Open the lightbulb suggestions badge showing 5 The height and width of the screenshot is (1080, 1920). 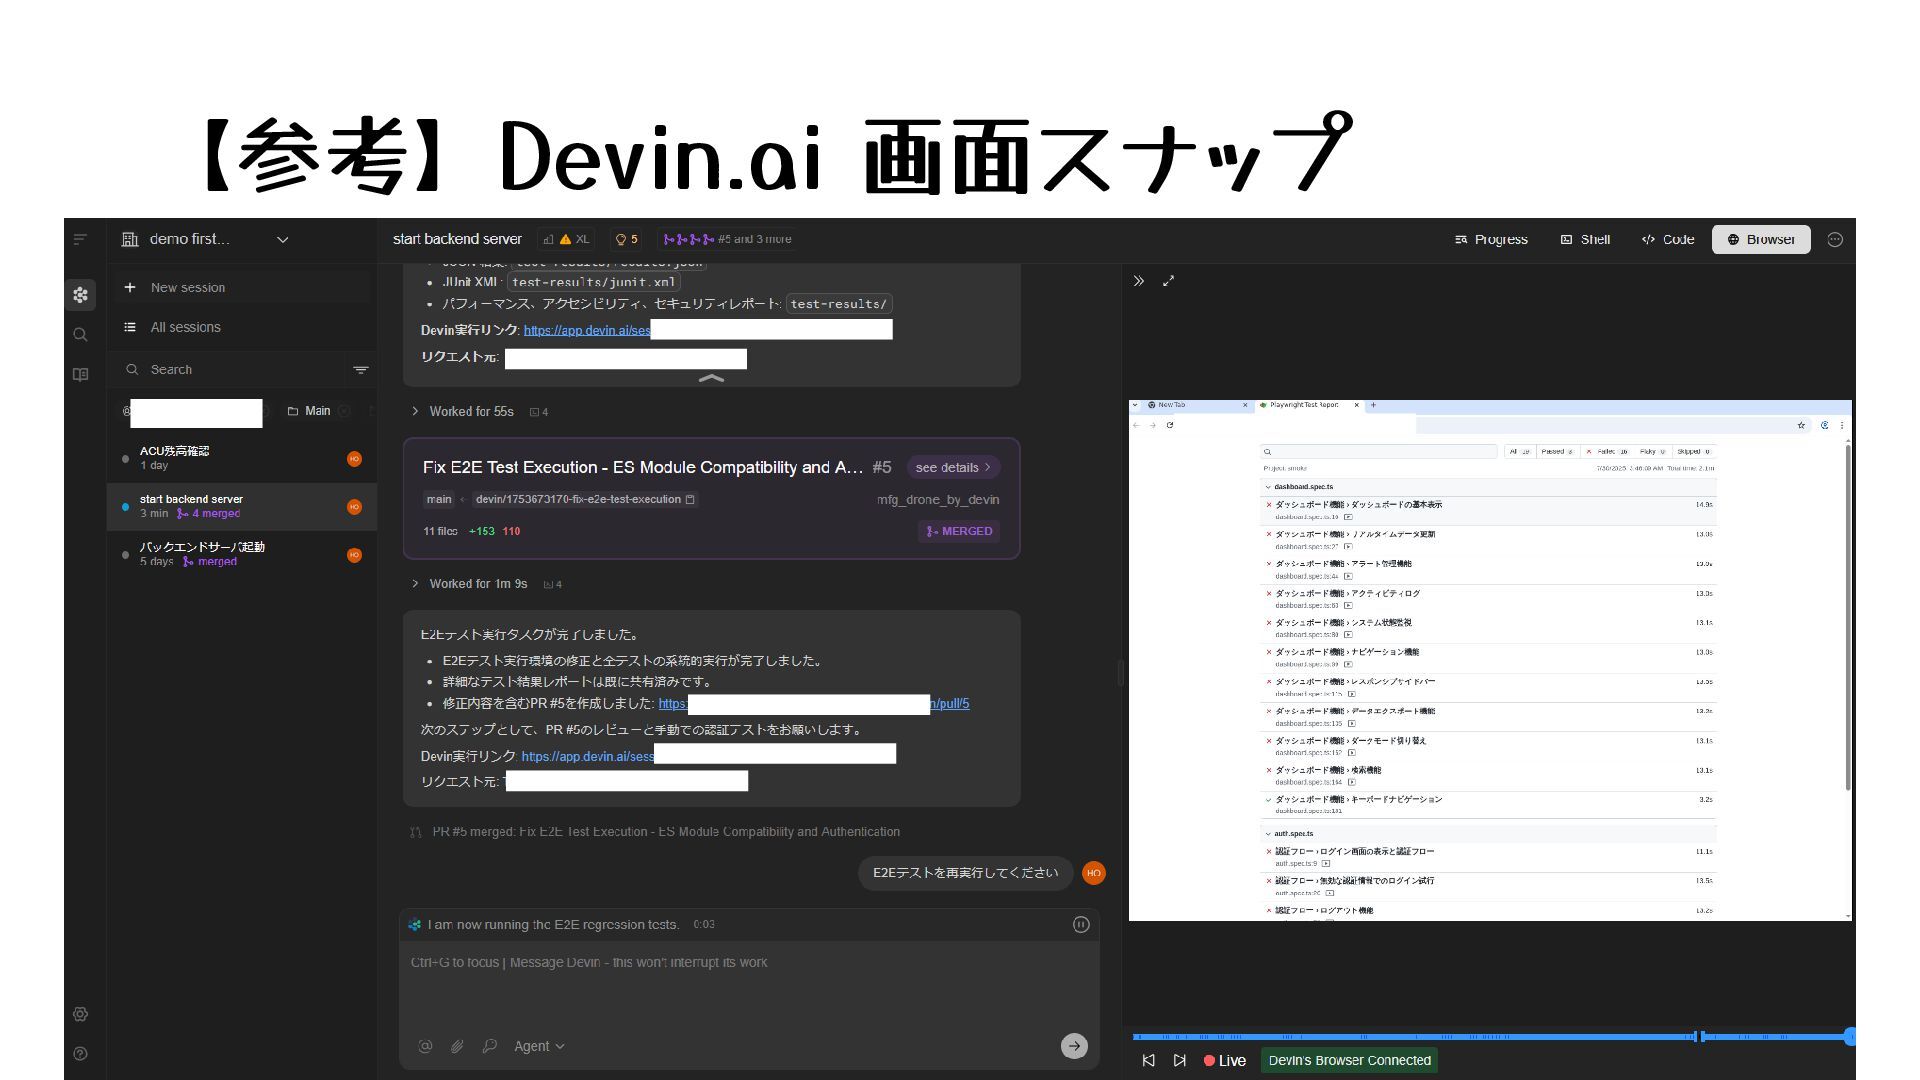(627, 239)
